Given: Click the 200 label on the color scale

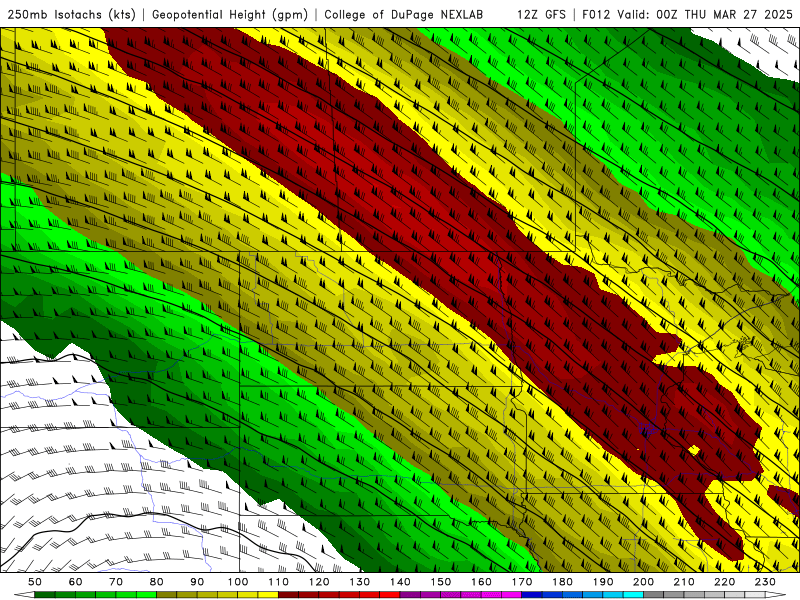Looking at the screenshot, I should click(644, 582).
